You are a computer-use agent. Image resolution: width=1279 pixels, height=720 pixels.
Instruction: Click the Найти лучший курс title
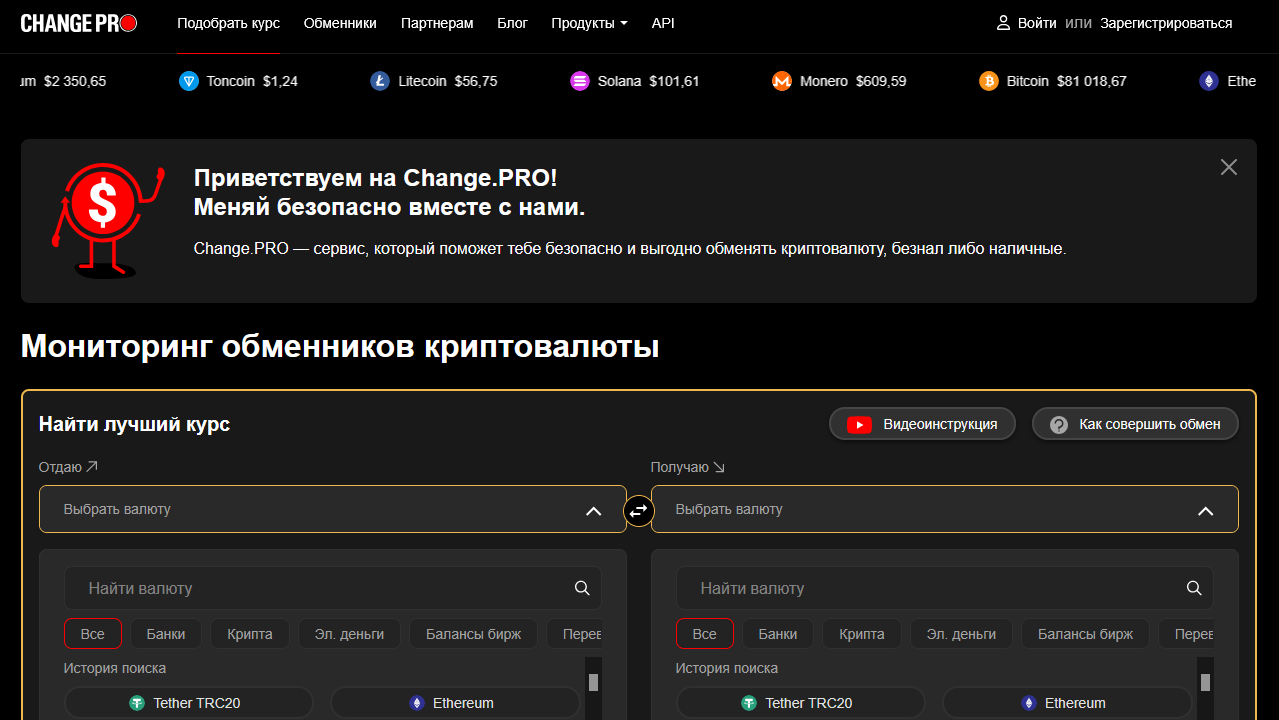(x=134, y=424)
